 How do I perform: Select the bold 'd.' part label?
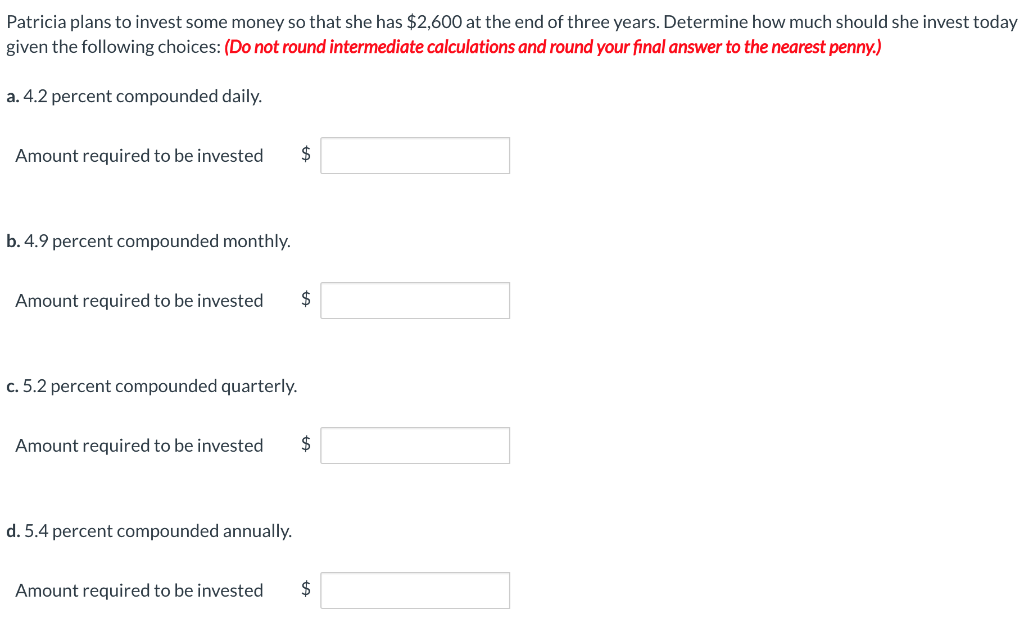[10, 531]
